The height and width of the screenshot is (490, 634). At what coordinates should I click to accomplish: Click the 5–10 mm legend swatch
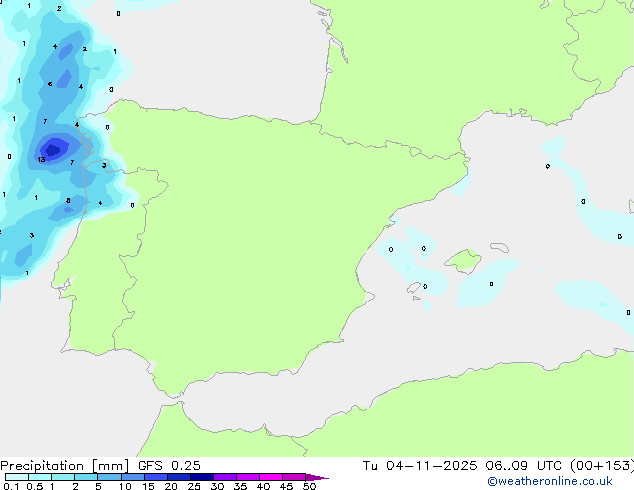(109, 477)
